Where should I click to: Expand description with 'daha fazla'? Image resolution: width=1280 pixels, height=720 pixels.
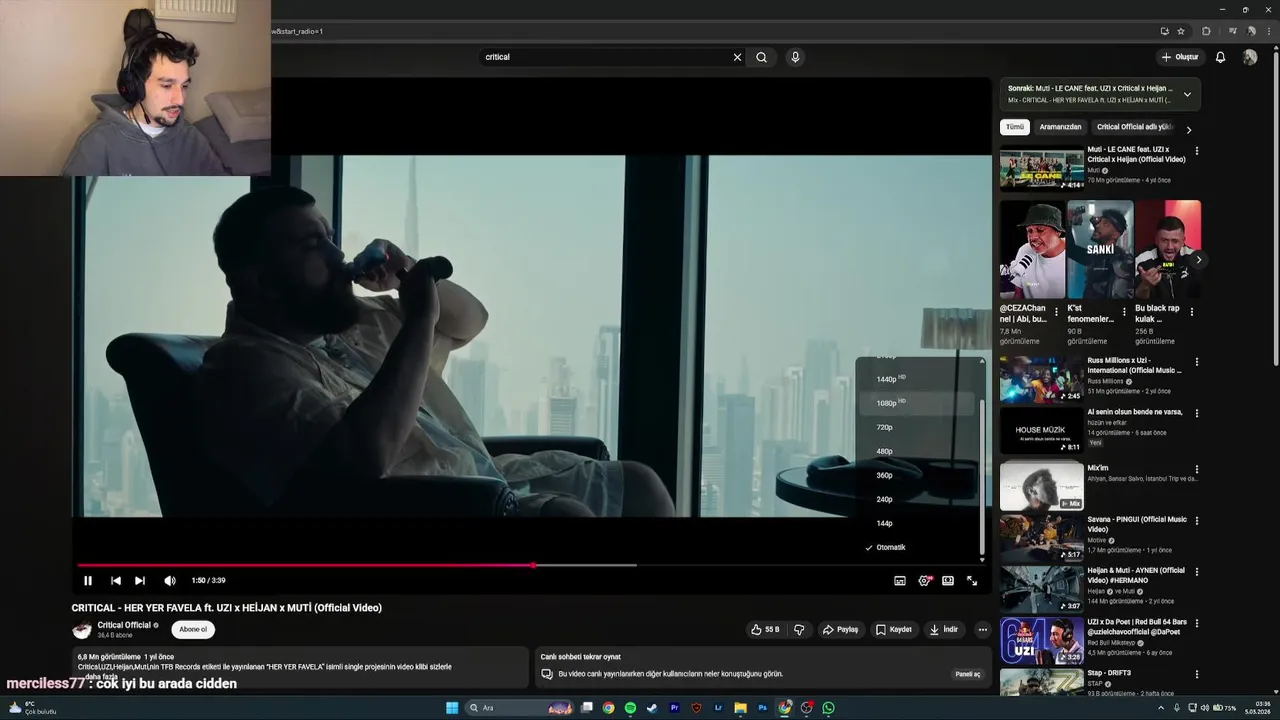101,677
